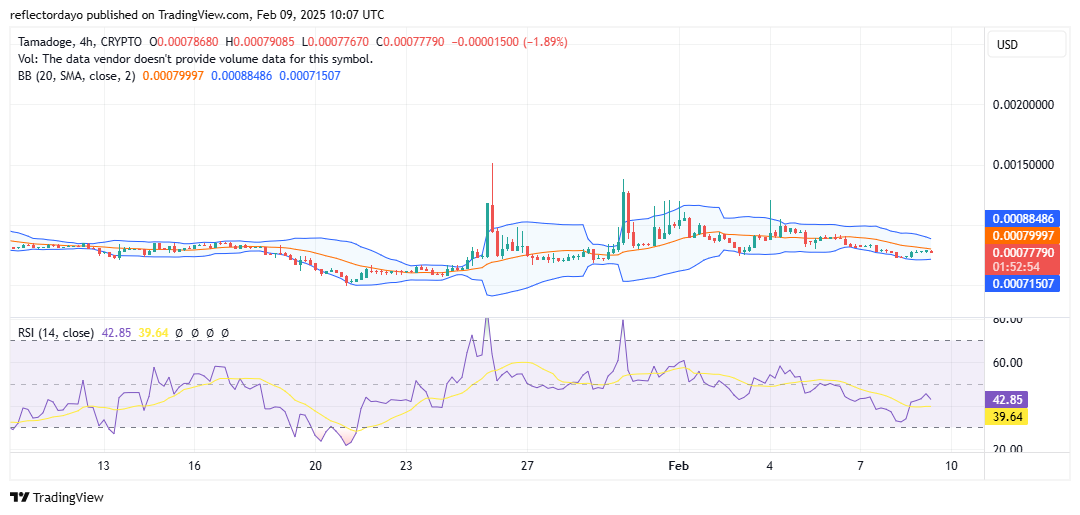Screen dimensions: 1080x515
Task: Click the 80.00 RSI axis label
Action: tap(1008, 320)
